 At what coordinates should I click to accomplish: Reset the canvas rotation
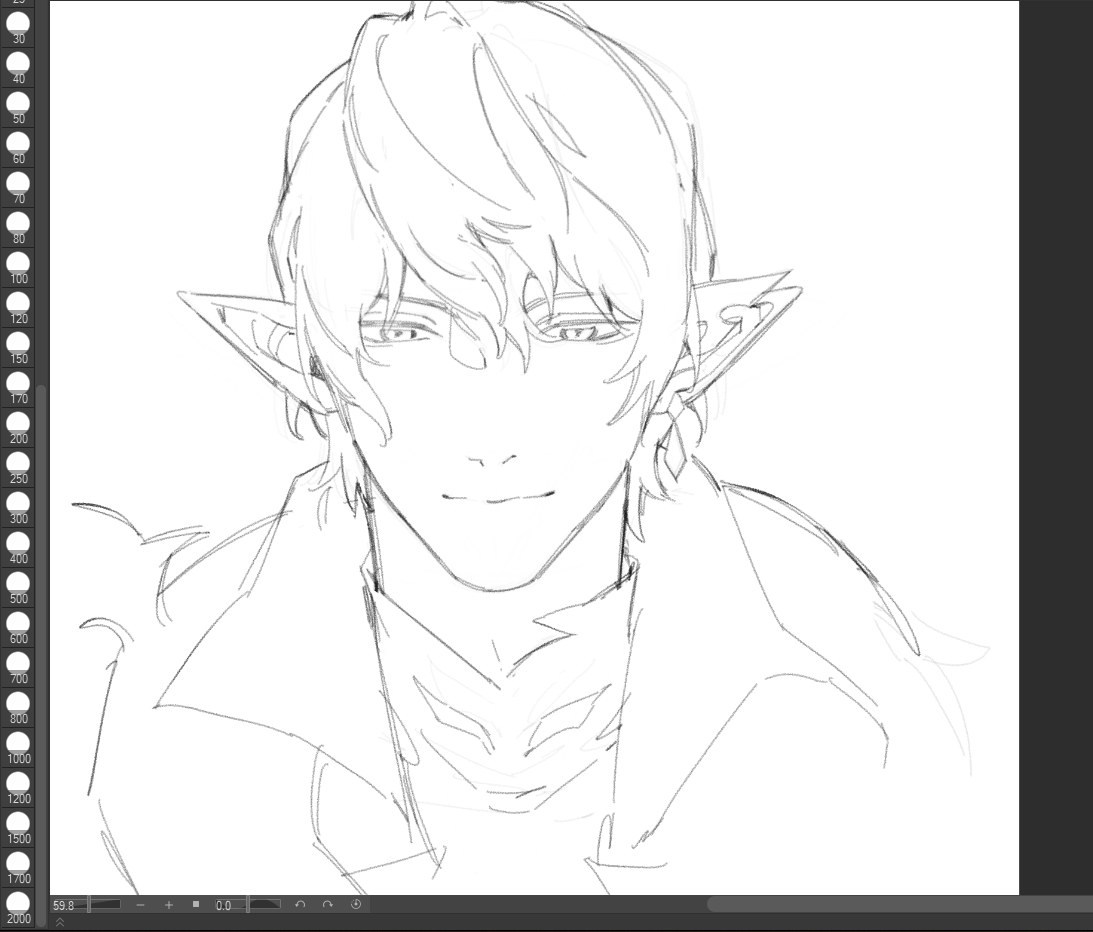[x=356, y=905]
